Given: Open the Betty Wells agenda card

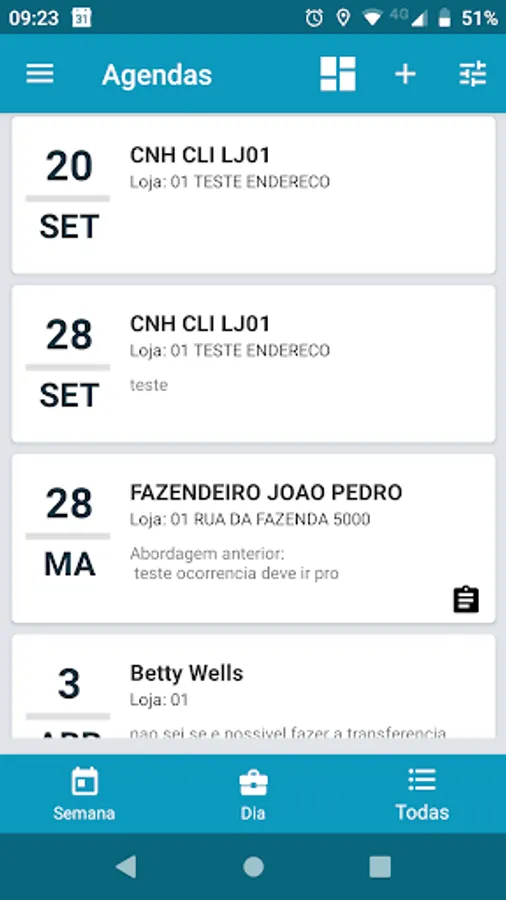Looking at the screenshot, I should (254, 686).
